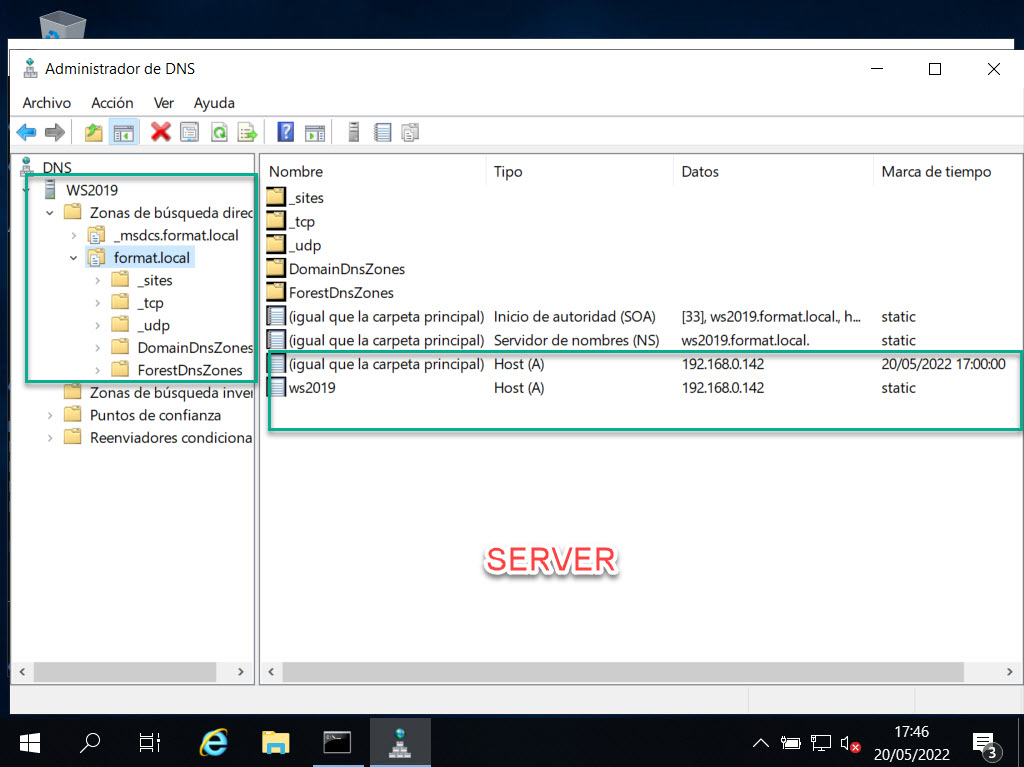Click the WS2019 server icon in tree

click(50, 189)
